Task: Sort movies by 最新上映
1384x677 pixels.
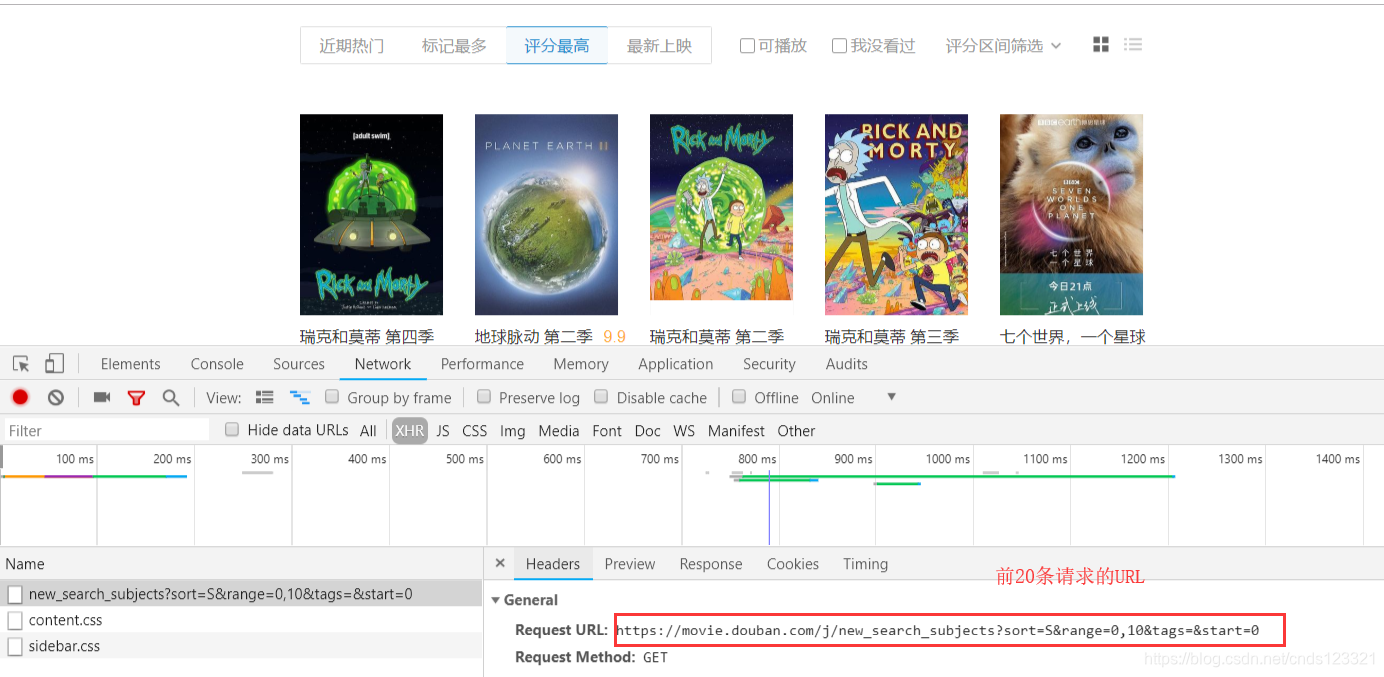Action: [659, 46]
